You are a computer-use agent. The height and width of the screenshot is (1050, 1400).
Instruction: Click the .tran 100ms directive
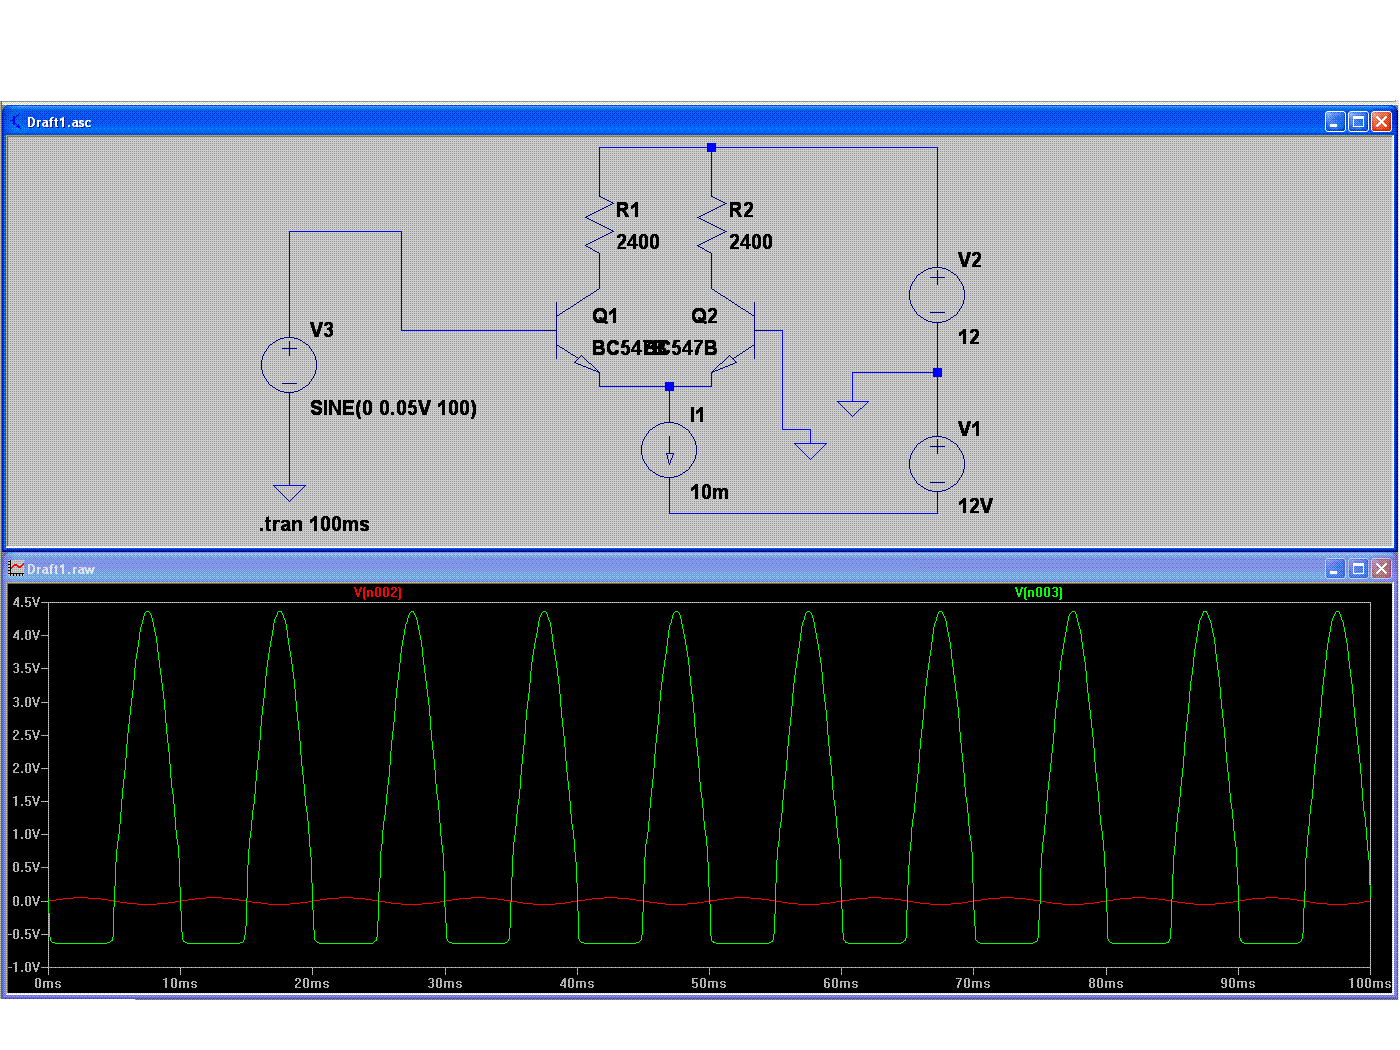(x=314, y=524)
